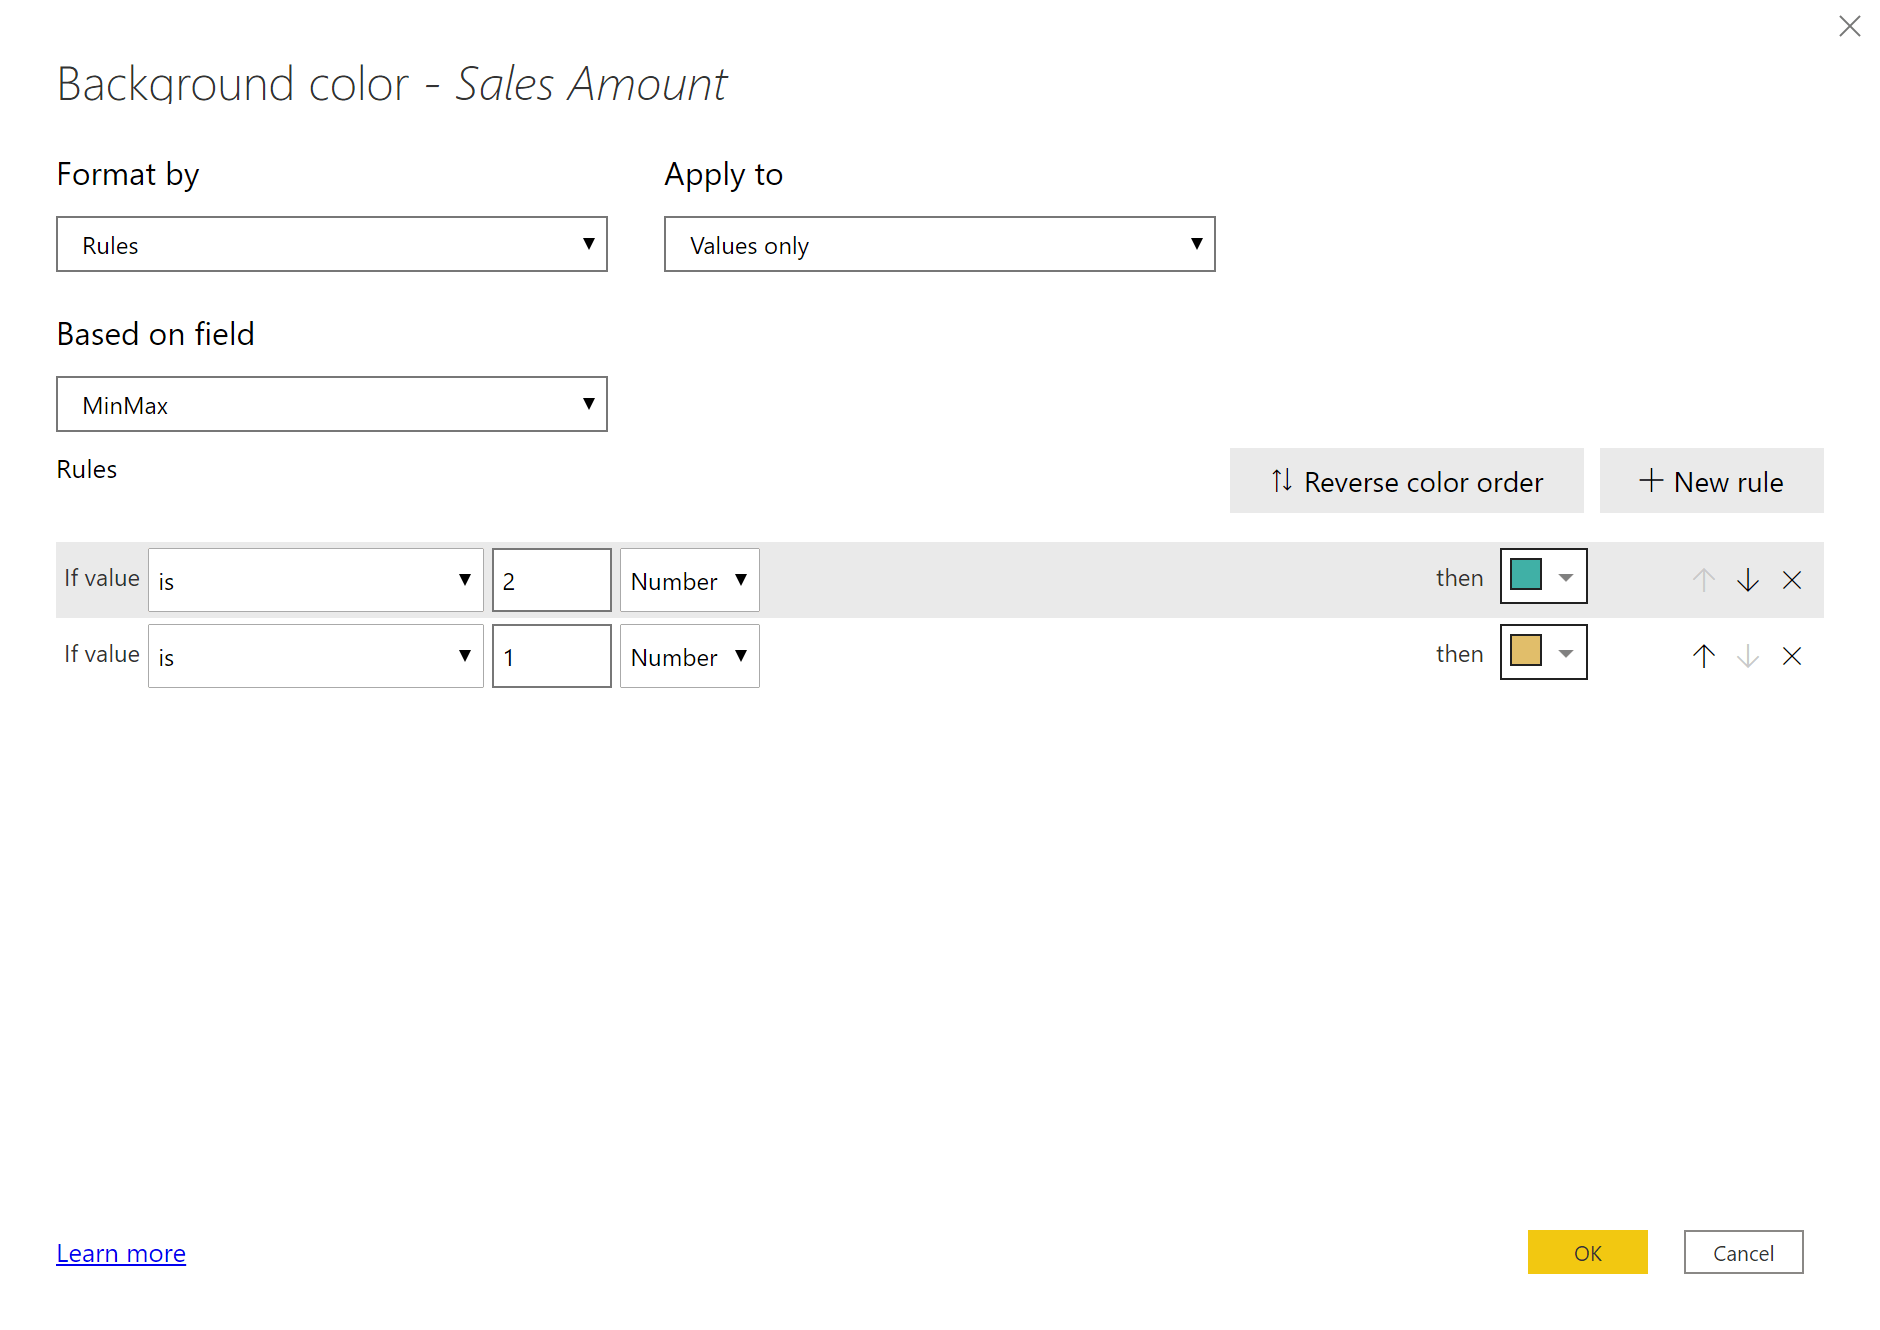Open the Number type dropdown for value 2 rule
Screen dimensions: 1880x1330
pyautogui.click(x=689, y=580)
